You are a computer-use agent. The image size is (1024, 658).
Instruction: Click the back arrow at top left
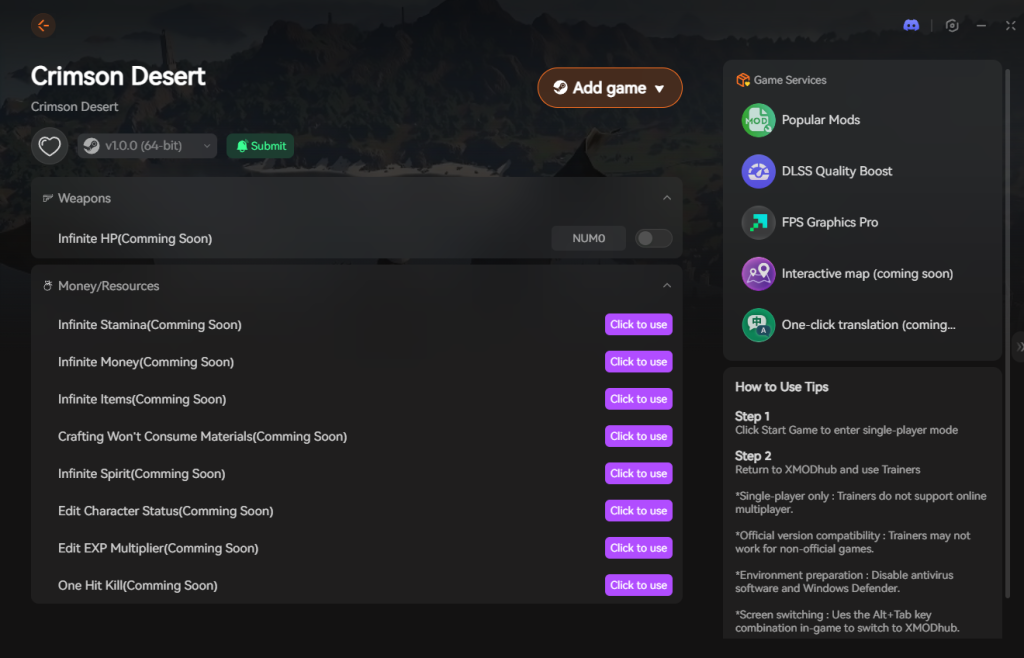42,25
